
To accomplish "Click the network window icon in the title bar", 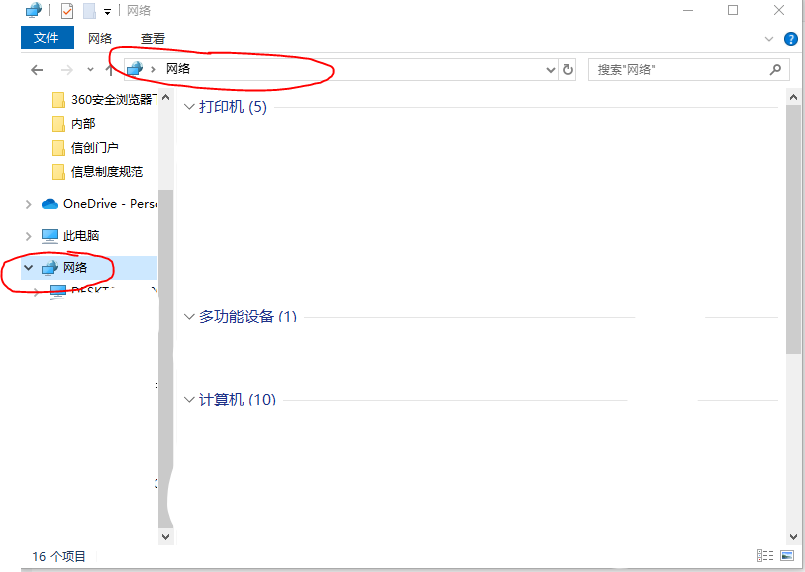I will (34, 10).
